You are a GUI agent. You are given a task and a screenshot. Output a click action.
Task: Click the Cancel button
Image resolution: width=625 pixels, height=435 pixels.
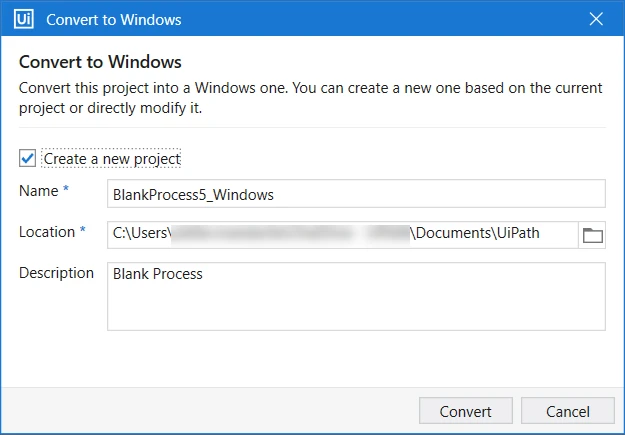(x=568, y=411)
